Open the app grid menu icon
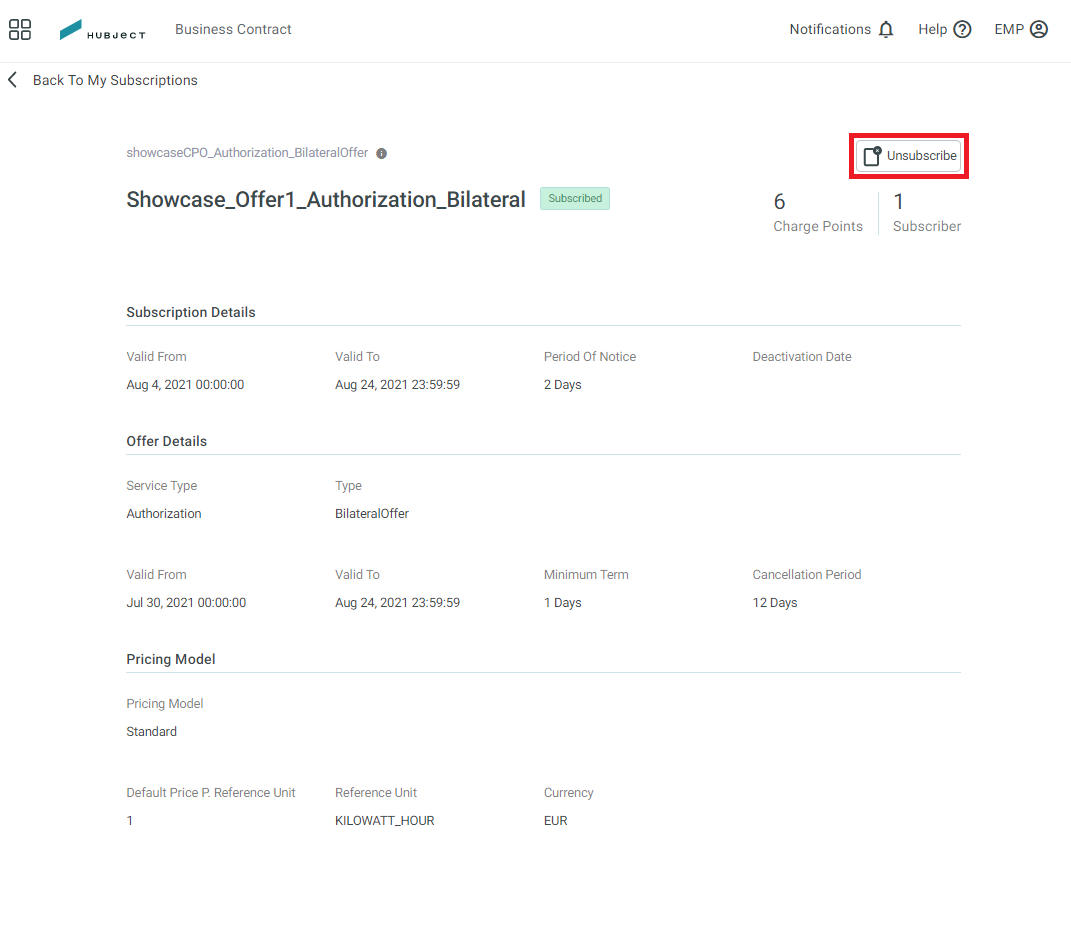1071x948 pixels. [20, 29]
